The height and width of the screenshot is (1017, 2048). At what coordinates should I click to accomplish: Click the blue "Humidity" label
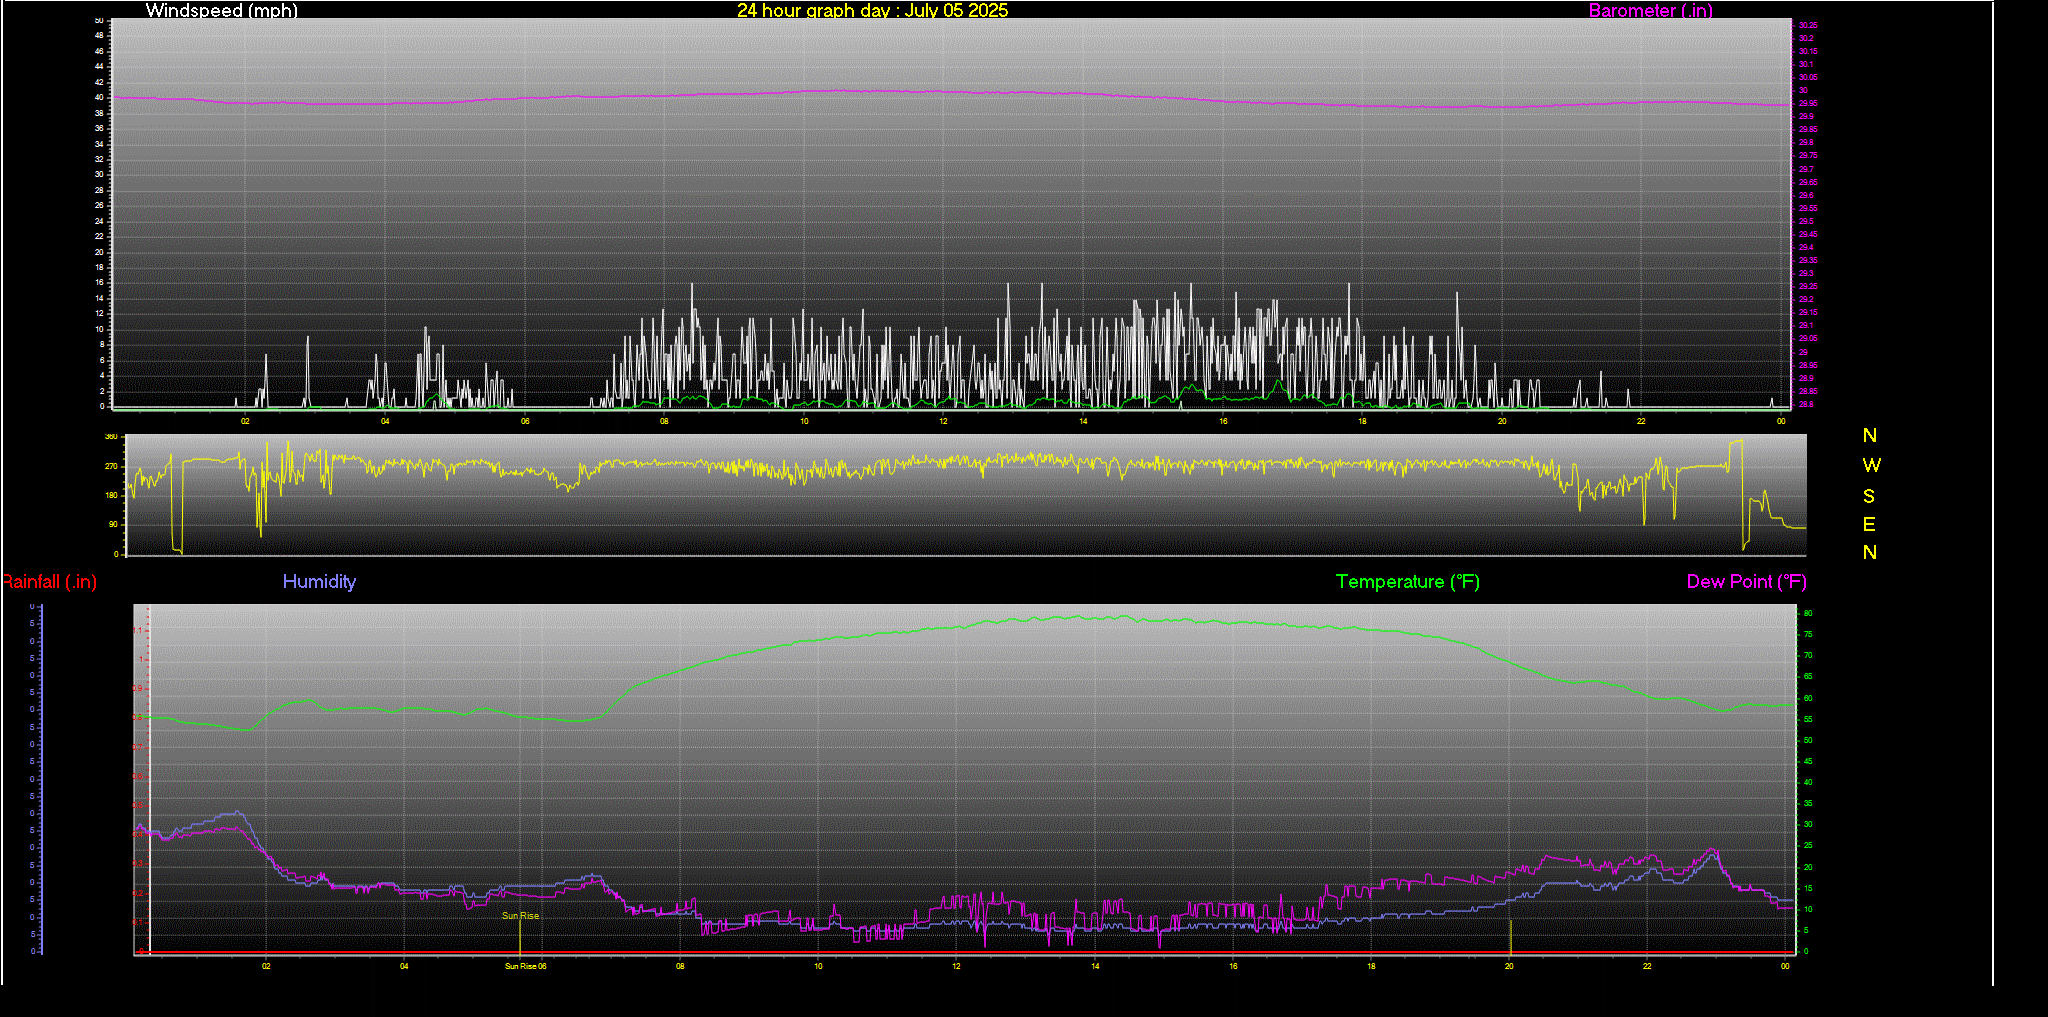pos(319,582)
